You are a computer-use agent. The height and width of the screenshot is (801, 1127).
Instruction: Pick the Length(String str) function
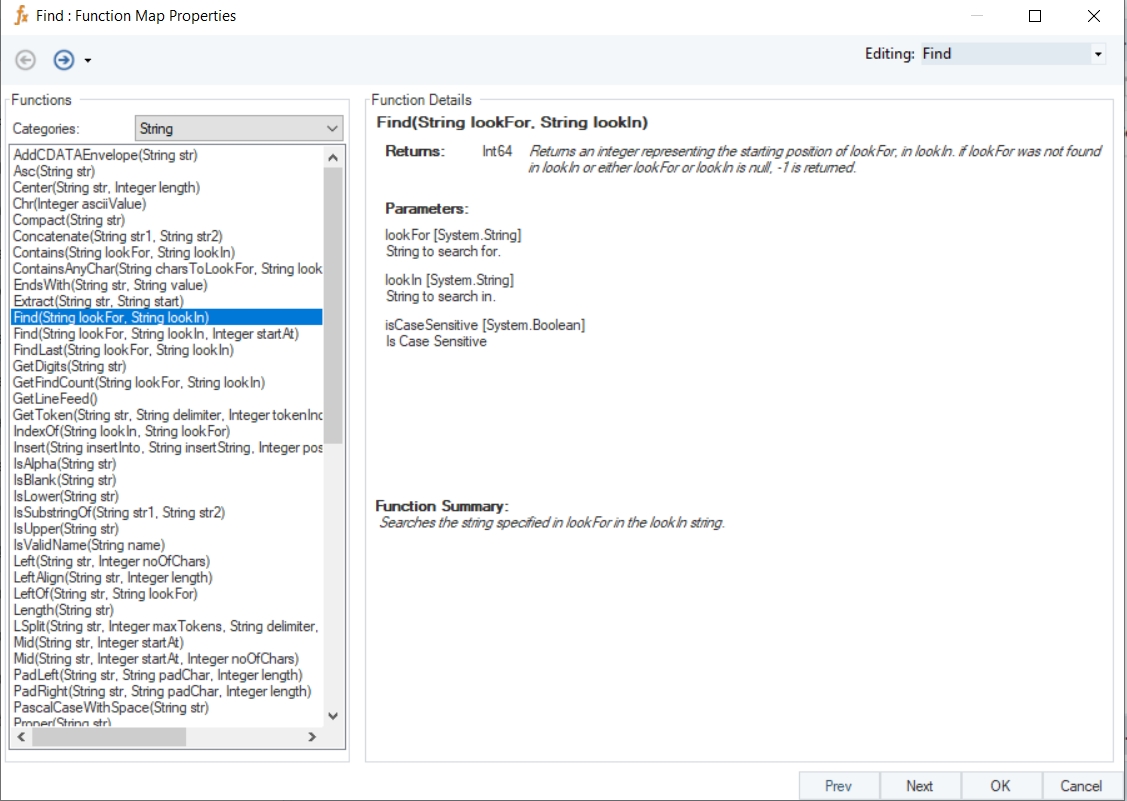click(x=63, y=610)
